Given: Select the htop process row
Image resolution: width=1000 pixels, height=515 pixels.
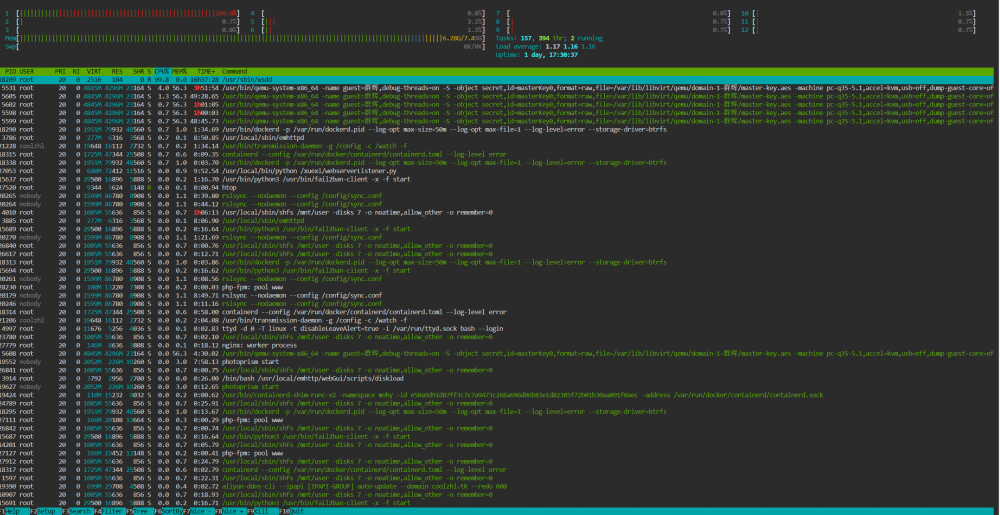Looking at the screenshot, I should point(497,187).
